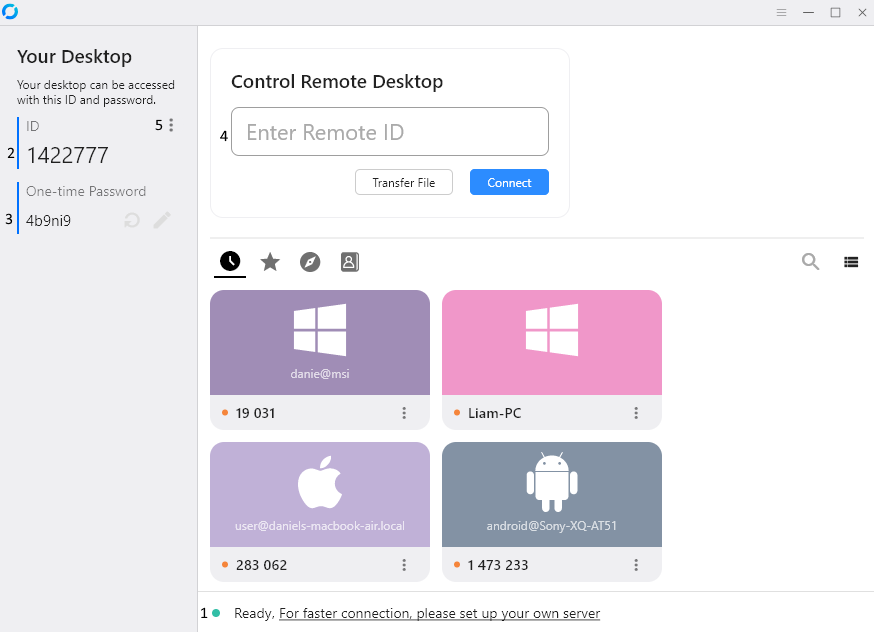Click inside the Enter Remote ID field

389,131
